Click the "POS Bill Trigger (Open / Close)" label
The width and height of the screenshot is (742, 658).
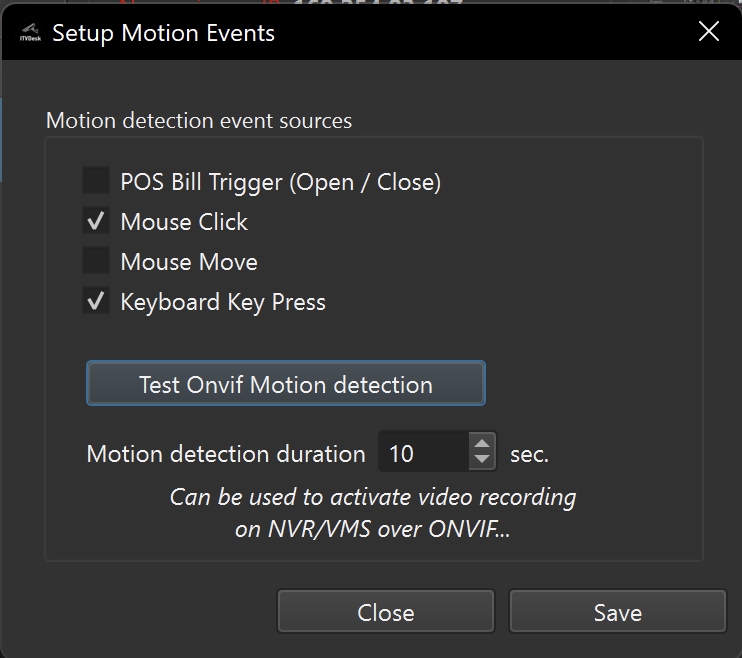coord(280,182)
